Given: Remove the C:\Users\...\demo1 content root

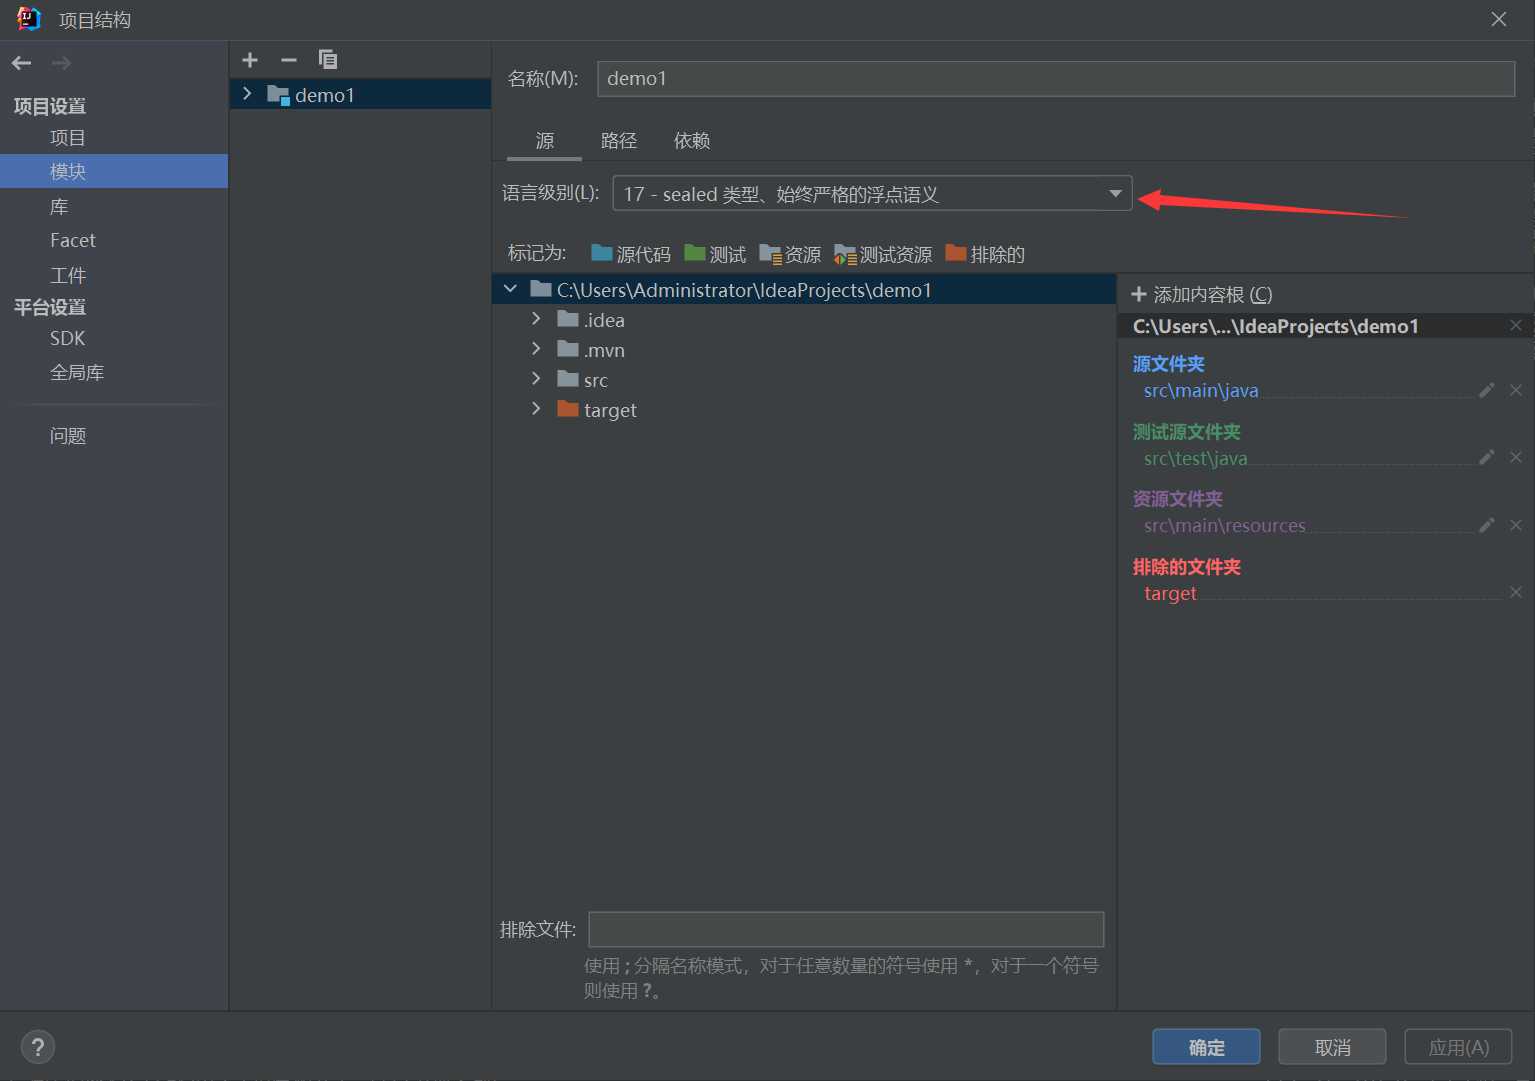Looking at the screenshot, I should point(1516,326).
